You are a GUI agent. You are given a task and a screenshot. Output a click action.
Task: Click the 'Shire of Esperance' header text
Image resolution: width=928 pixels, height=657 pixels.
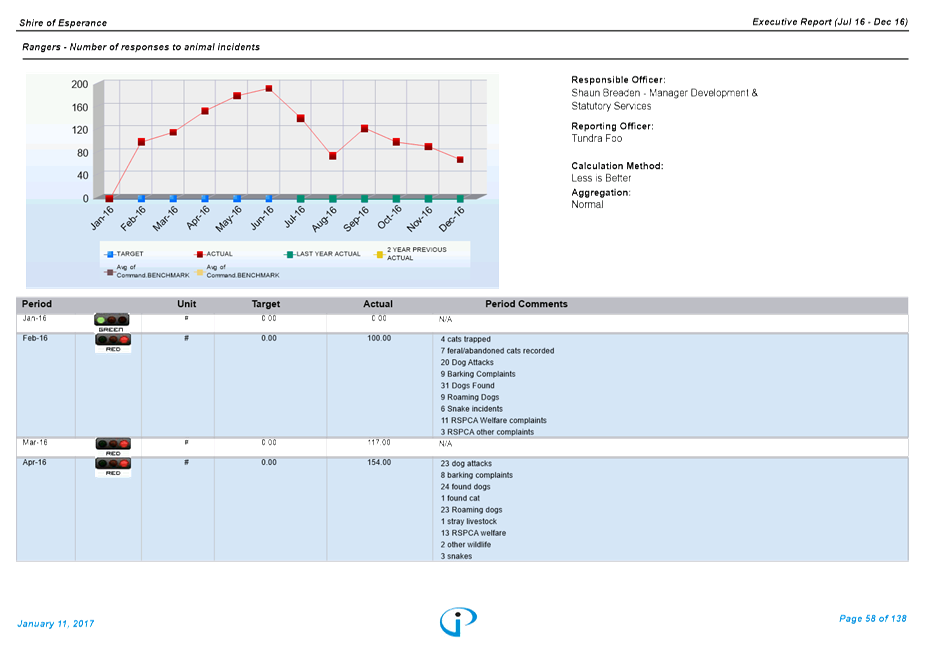pos(63,23)
